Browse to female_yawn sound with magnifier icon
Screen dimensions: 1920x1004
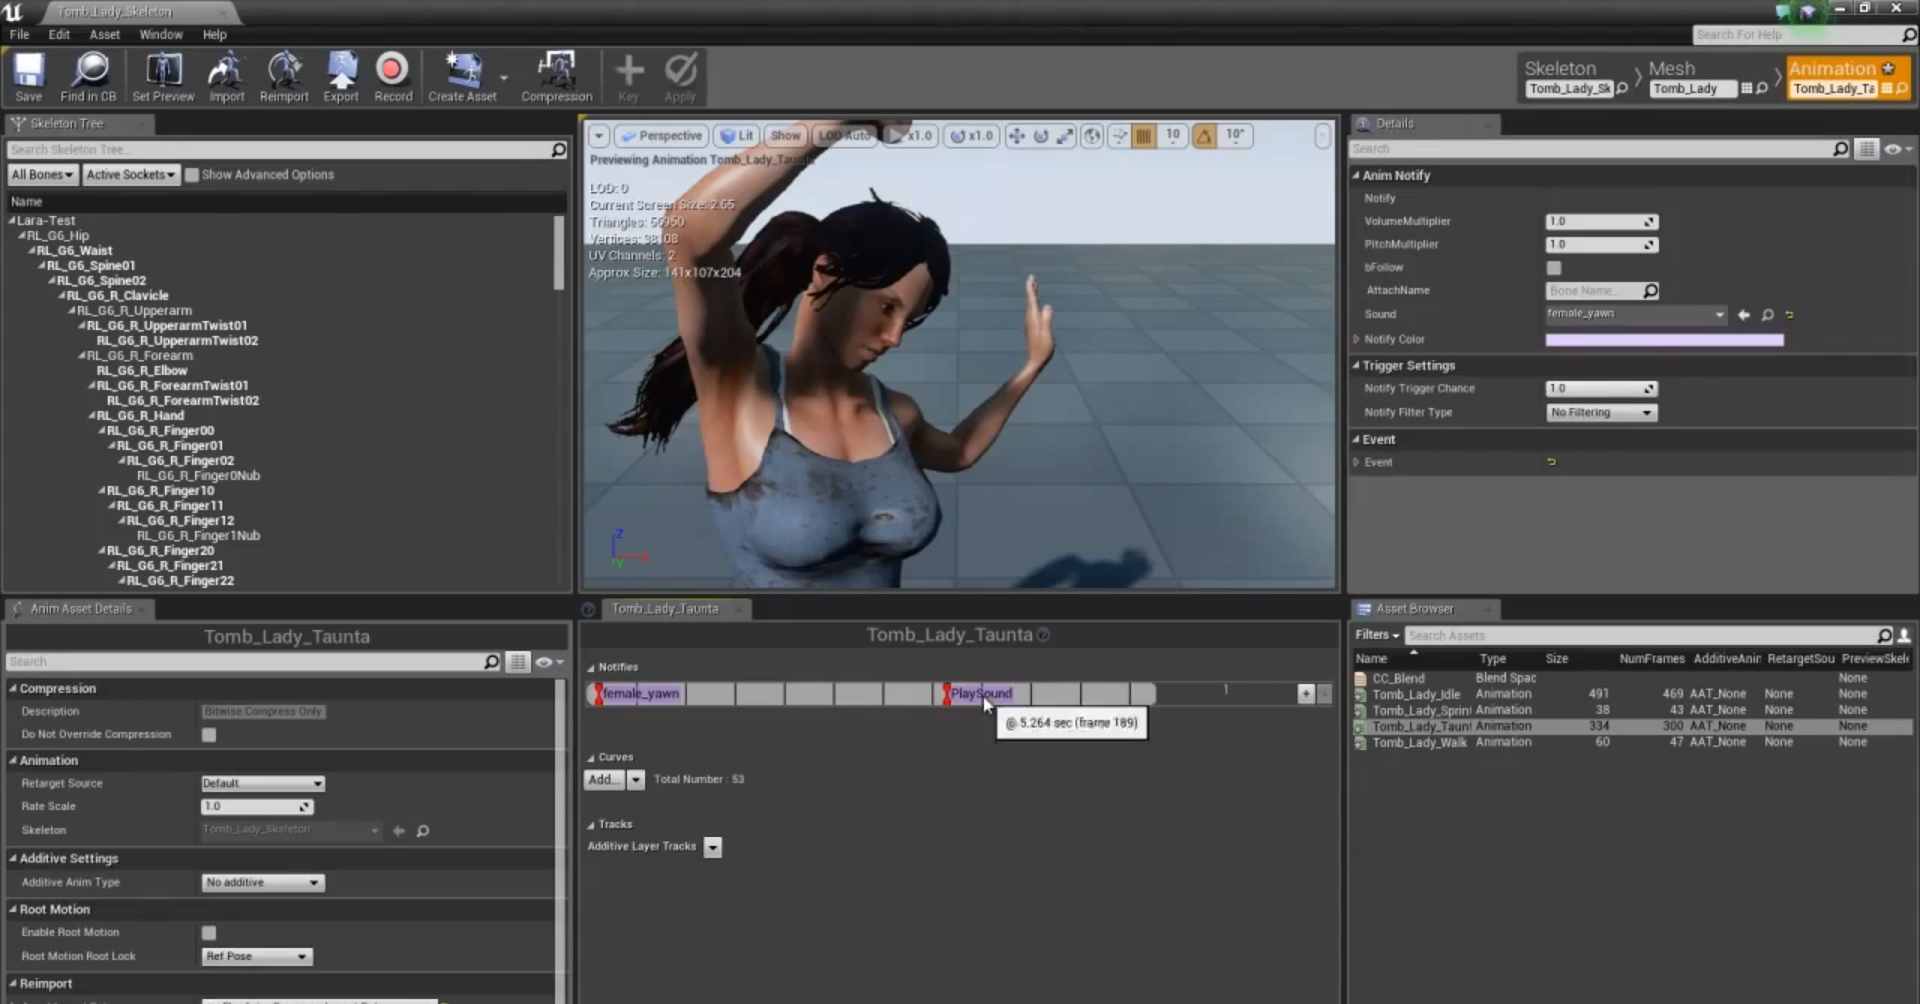1767,315
